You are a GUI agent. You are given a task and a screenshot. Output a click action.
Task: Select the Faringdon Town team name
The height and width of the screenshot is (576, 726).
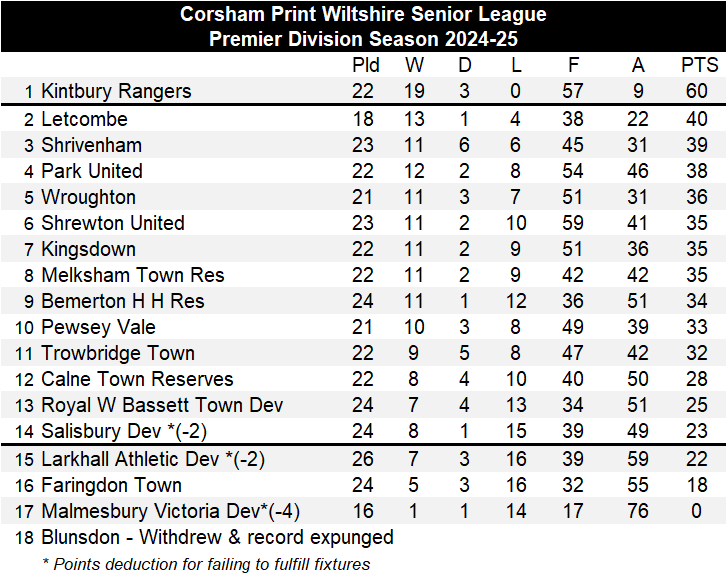click(x=111, y=485)
